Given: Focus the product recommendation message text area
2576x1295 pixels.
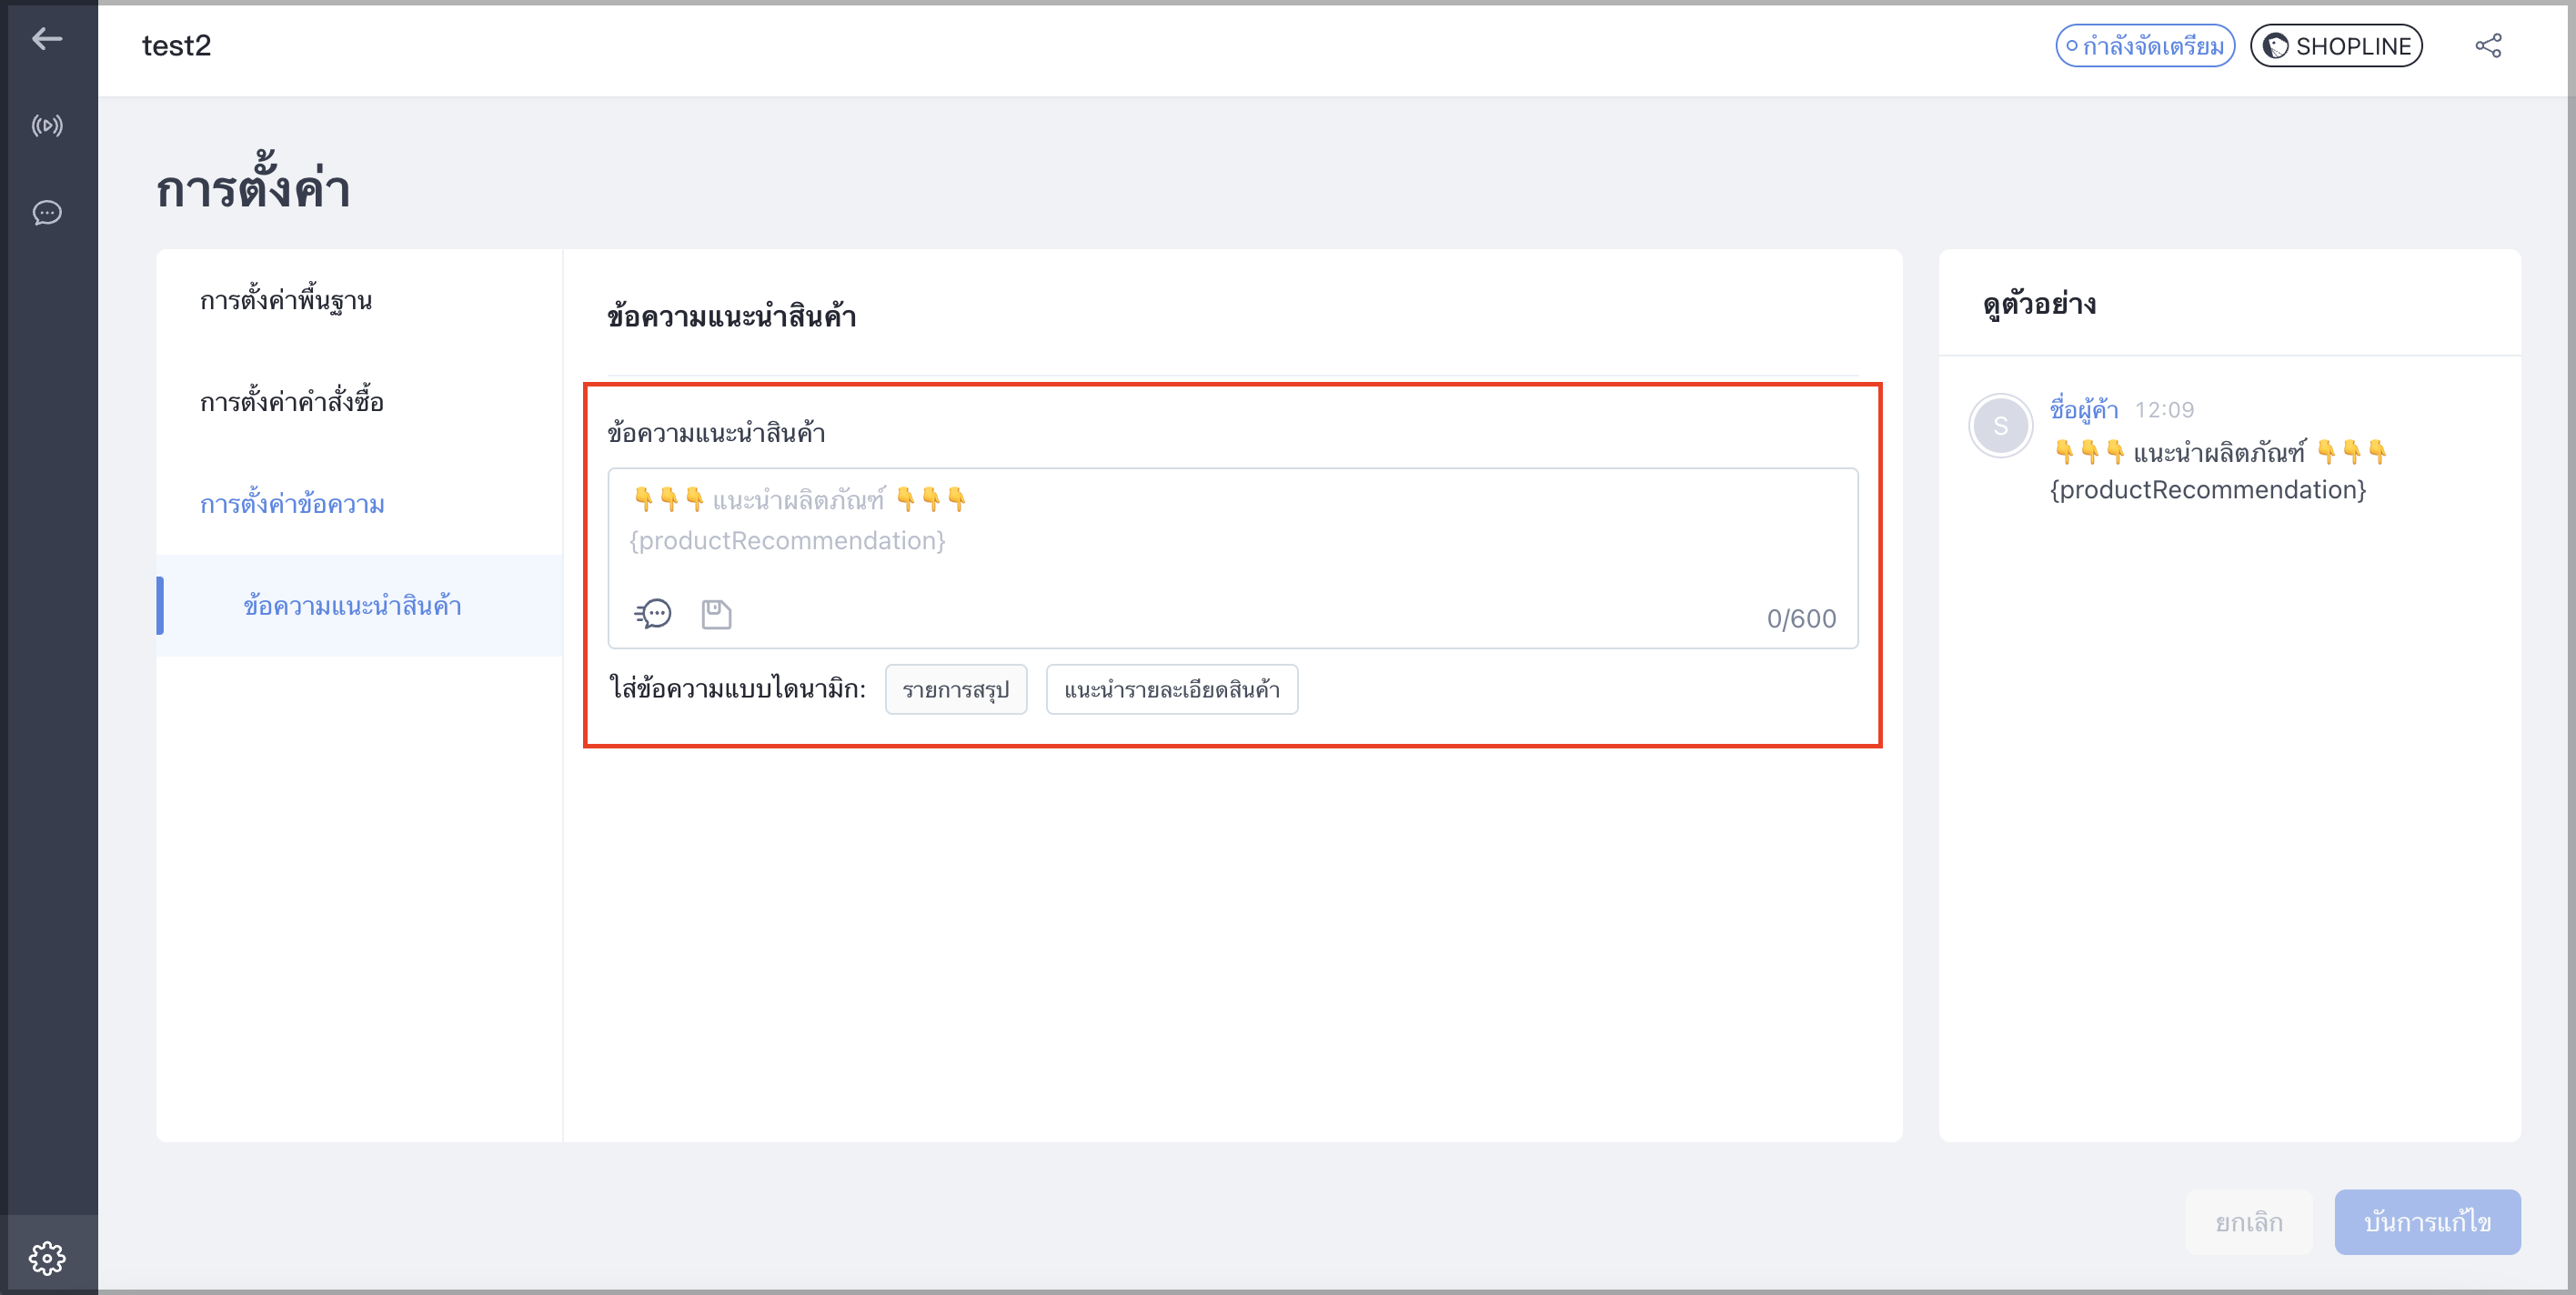Looking at the screenshot, I should click(1233, 558).
